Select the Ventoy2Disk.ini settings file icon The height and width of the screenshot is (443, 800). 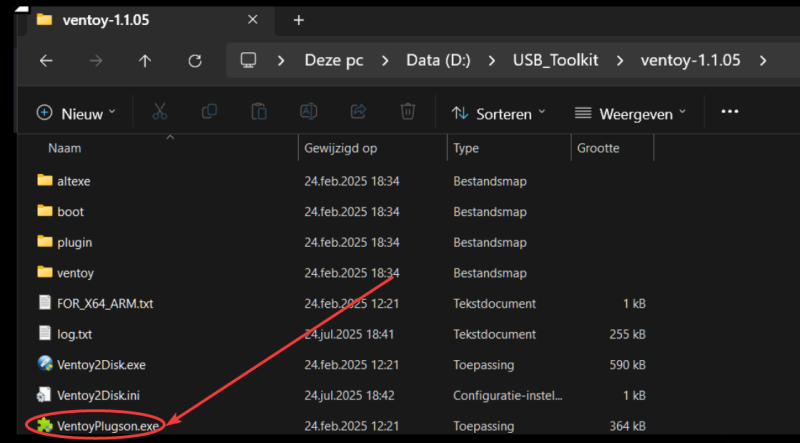click(45, 395)
